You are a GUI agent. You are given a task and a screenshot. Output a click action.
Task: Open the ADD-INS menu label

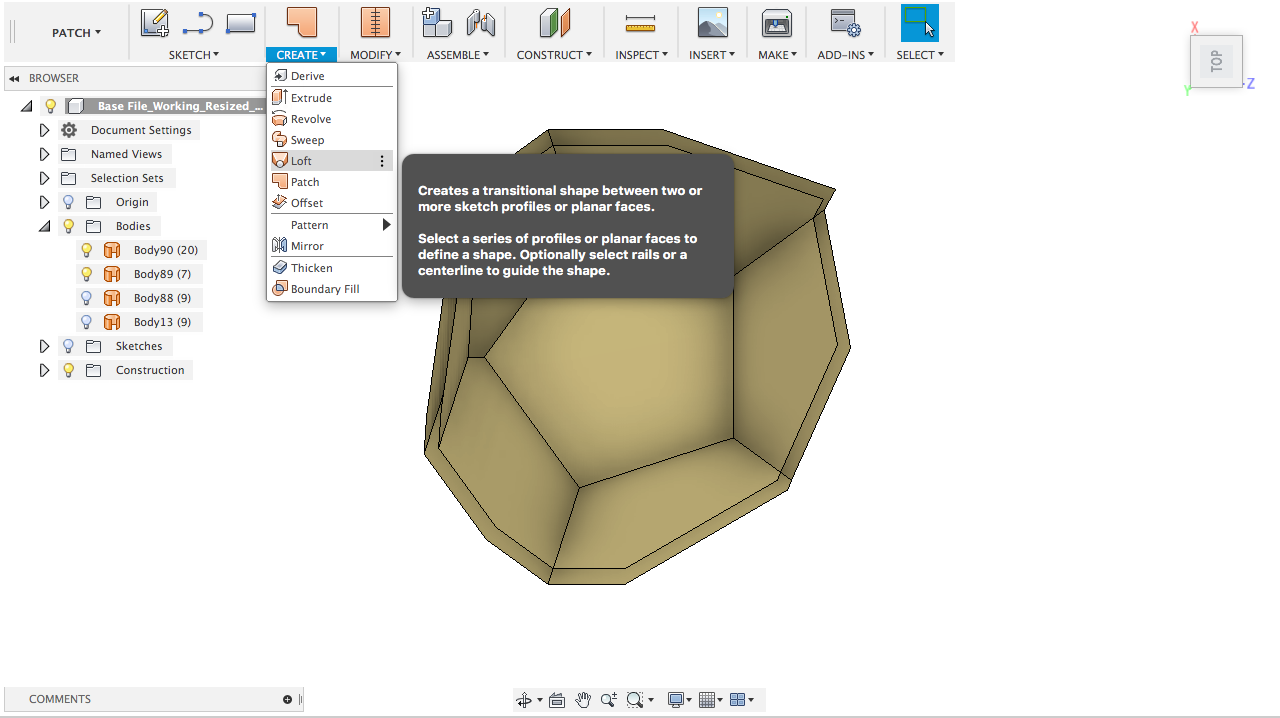point(846,55)
